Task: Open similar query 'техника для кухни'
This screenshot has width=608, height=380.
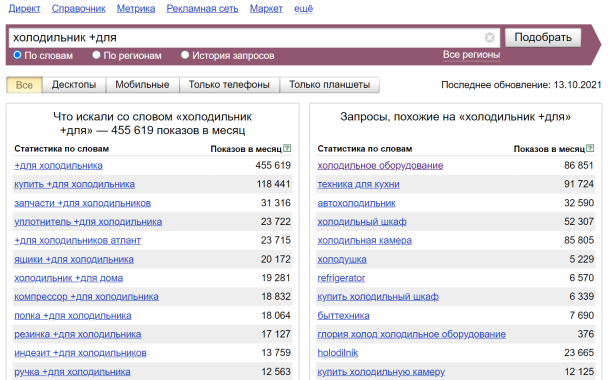Action: pyautogui.click(x=358, y=184)
